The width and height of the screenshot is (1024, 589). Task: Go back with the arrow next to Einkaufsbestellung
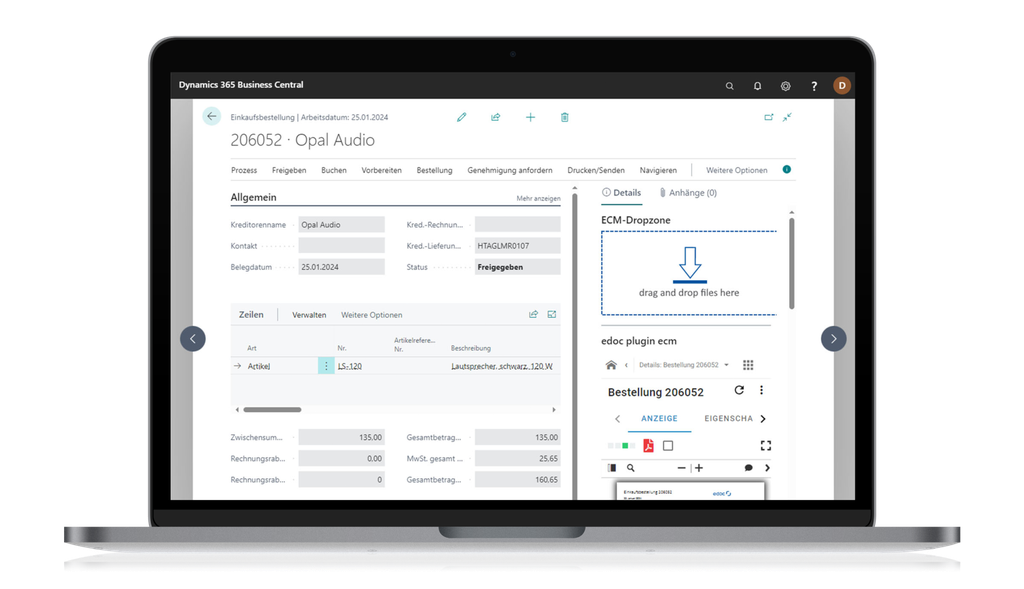[212, 116]
